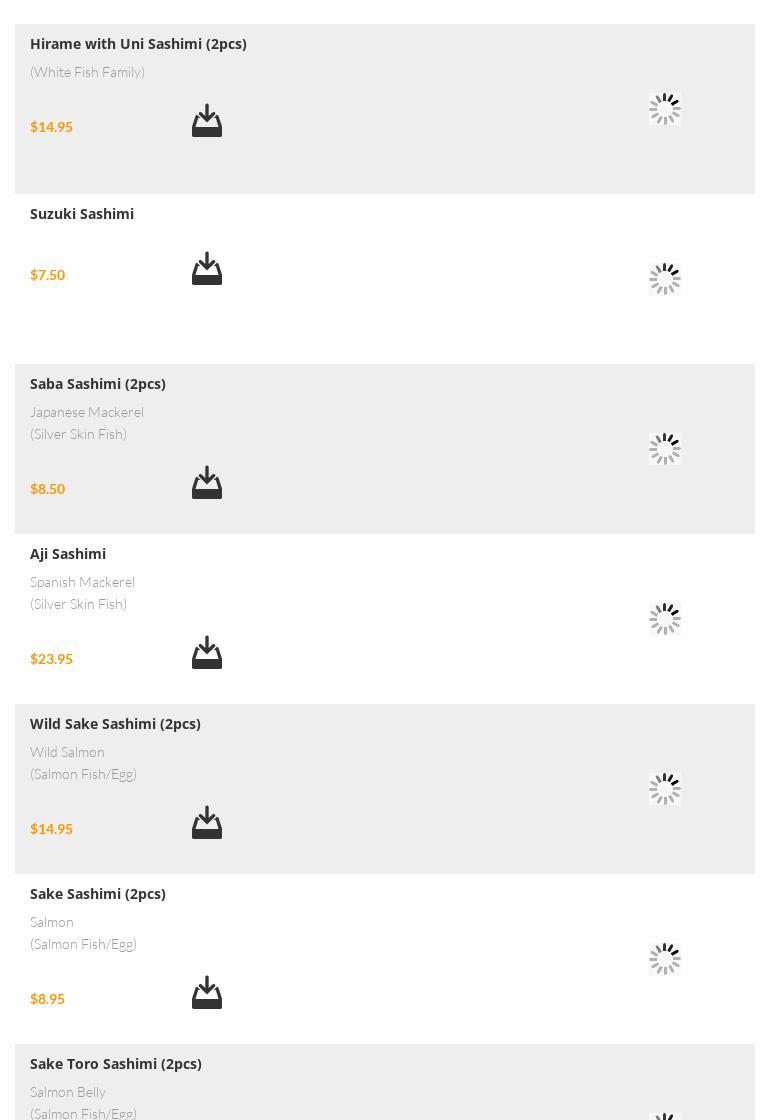
Task: Click the $23.95 price of Aji Sashimi
Action: click(51, 659)
